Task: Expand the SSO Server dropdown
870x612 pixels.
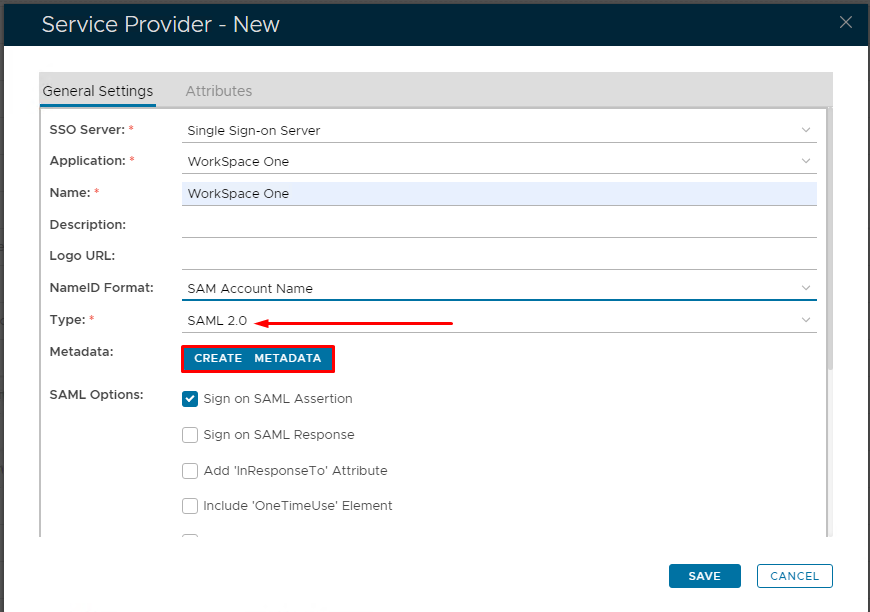Action: [x=498, y=130]
